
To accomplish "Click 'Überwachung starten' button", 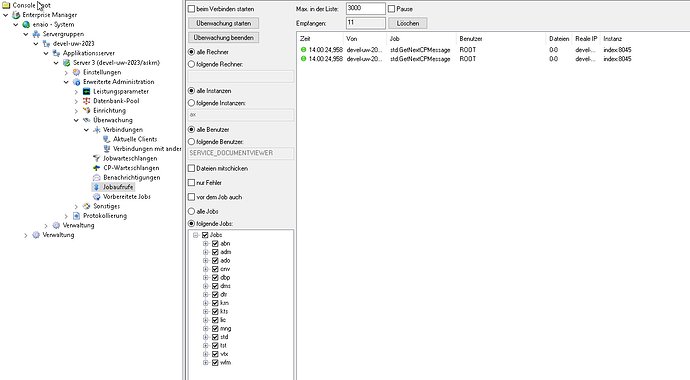I will [x=224, y=23].
